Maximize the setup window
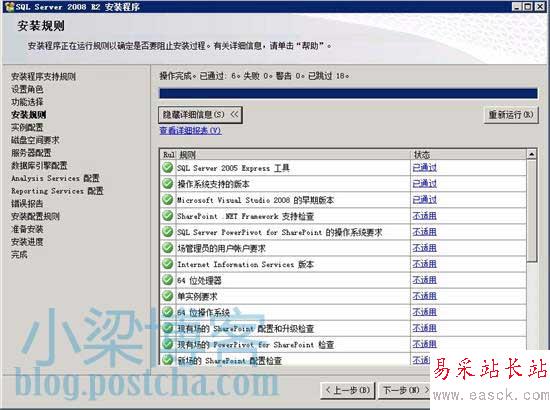550x410 pixels. point(528,7)
